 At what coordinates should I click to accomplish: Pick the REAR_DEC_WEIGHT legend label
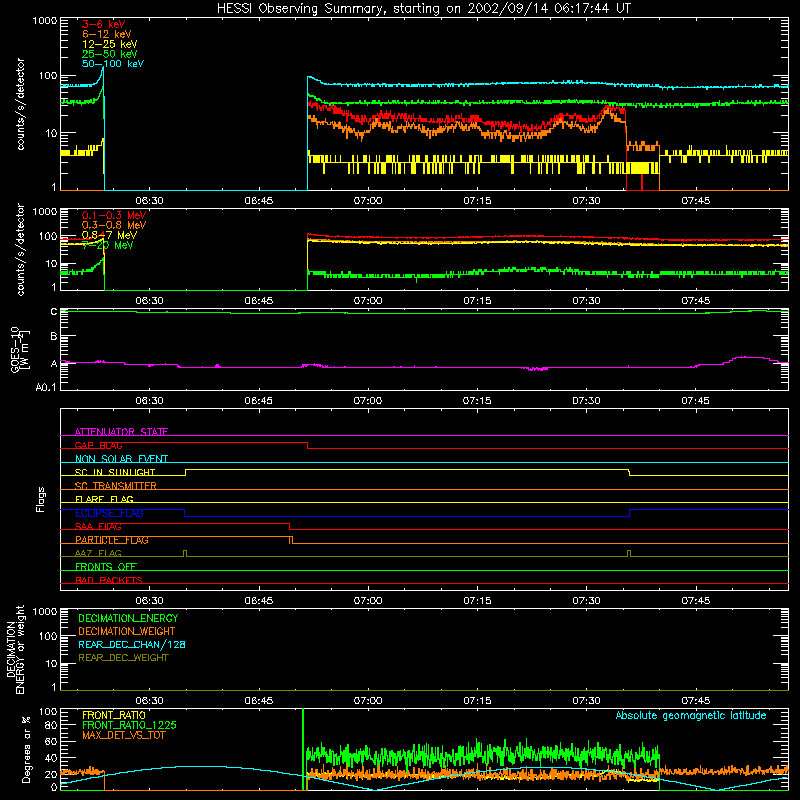[x=123, y=658]
